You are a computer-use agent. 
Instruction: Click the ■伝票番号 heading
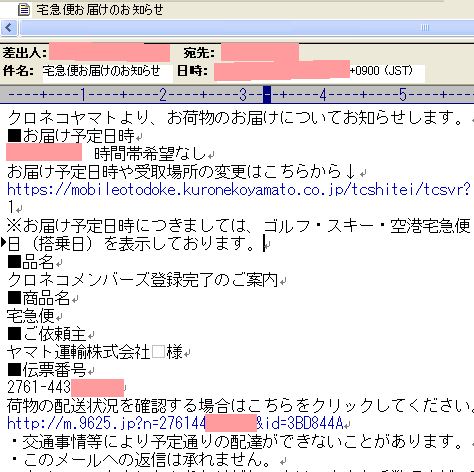47,370
